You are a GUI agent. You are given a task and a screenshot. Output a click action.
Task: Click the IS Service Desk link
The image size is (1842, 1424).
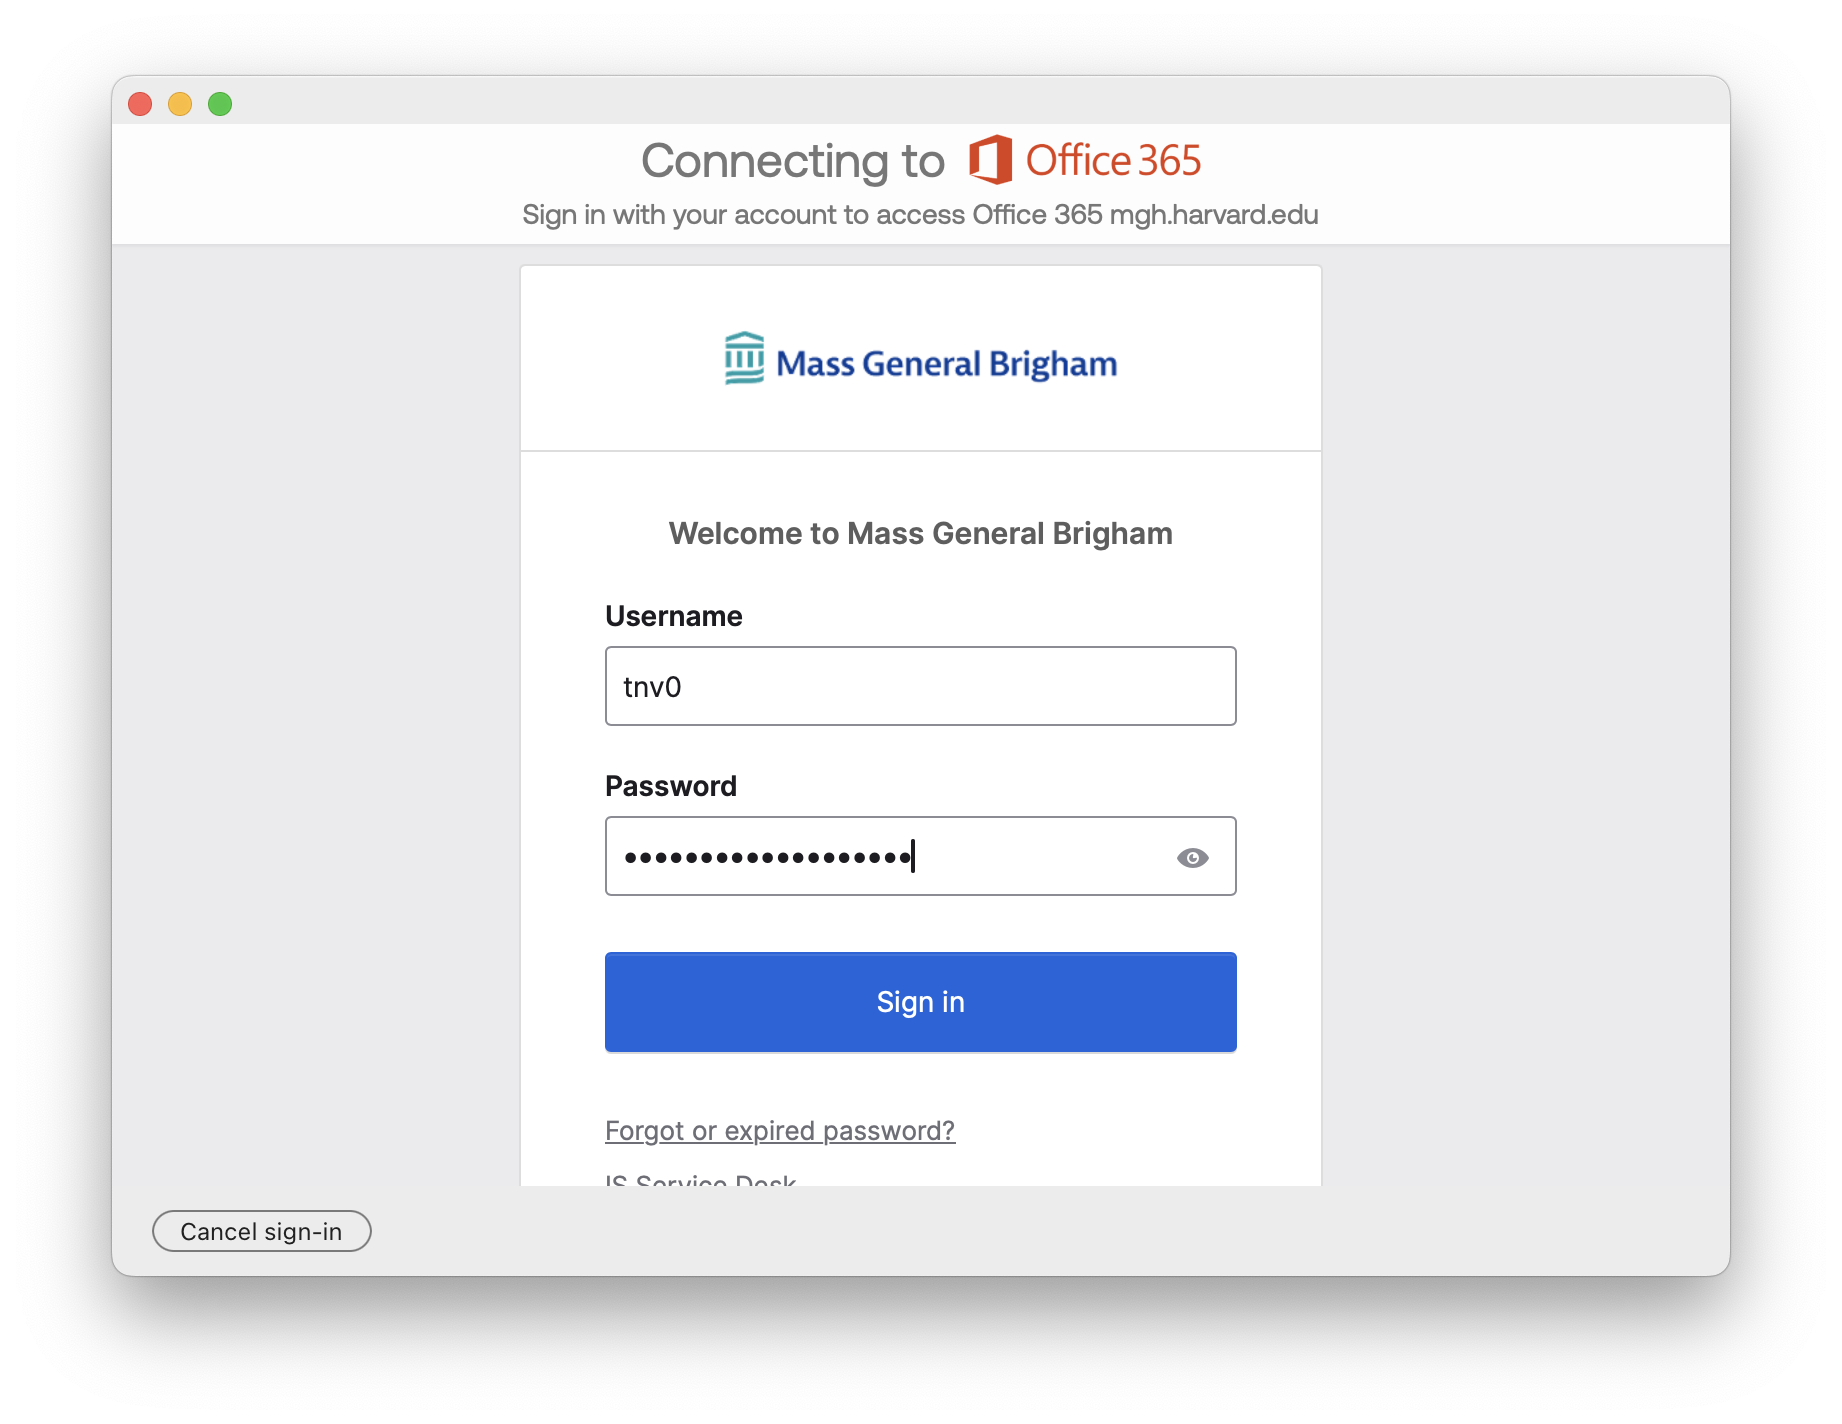coord(700,1182)
